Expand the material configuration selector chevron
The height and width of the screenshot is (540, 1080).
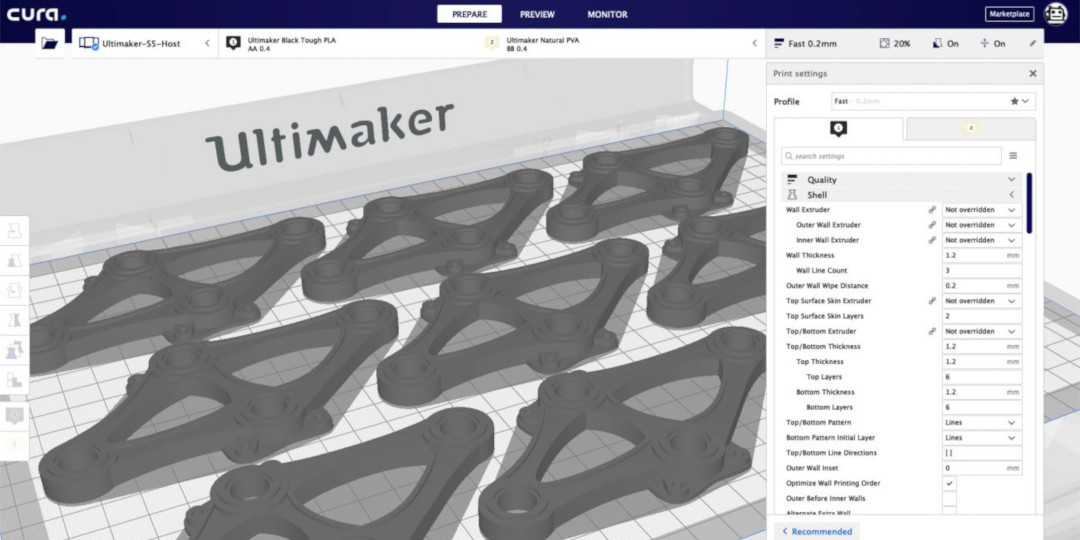coord(754,43)
